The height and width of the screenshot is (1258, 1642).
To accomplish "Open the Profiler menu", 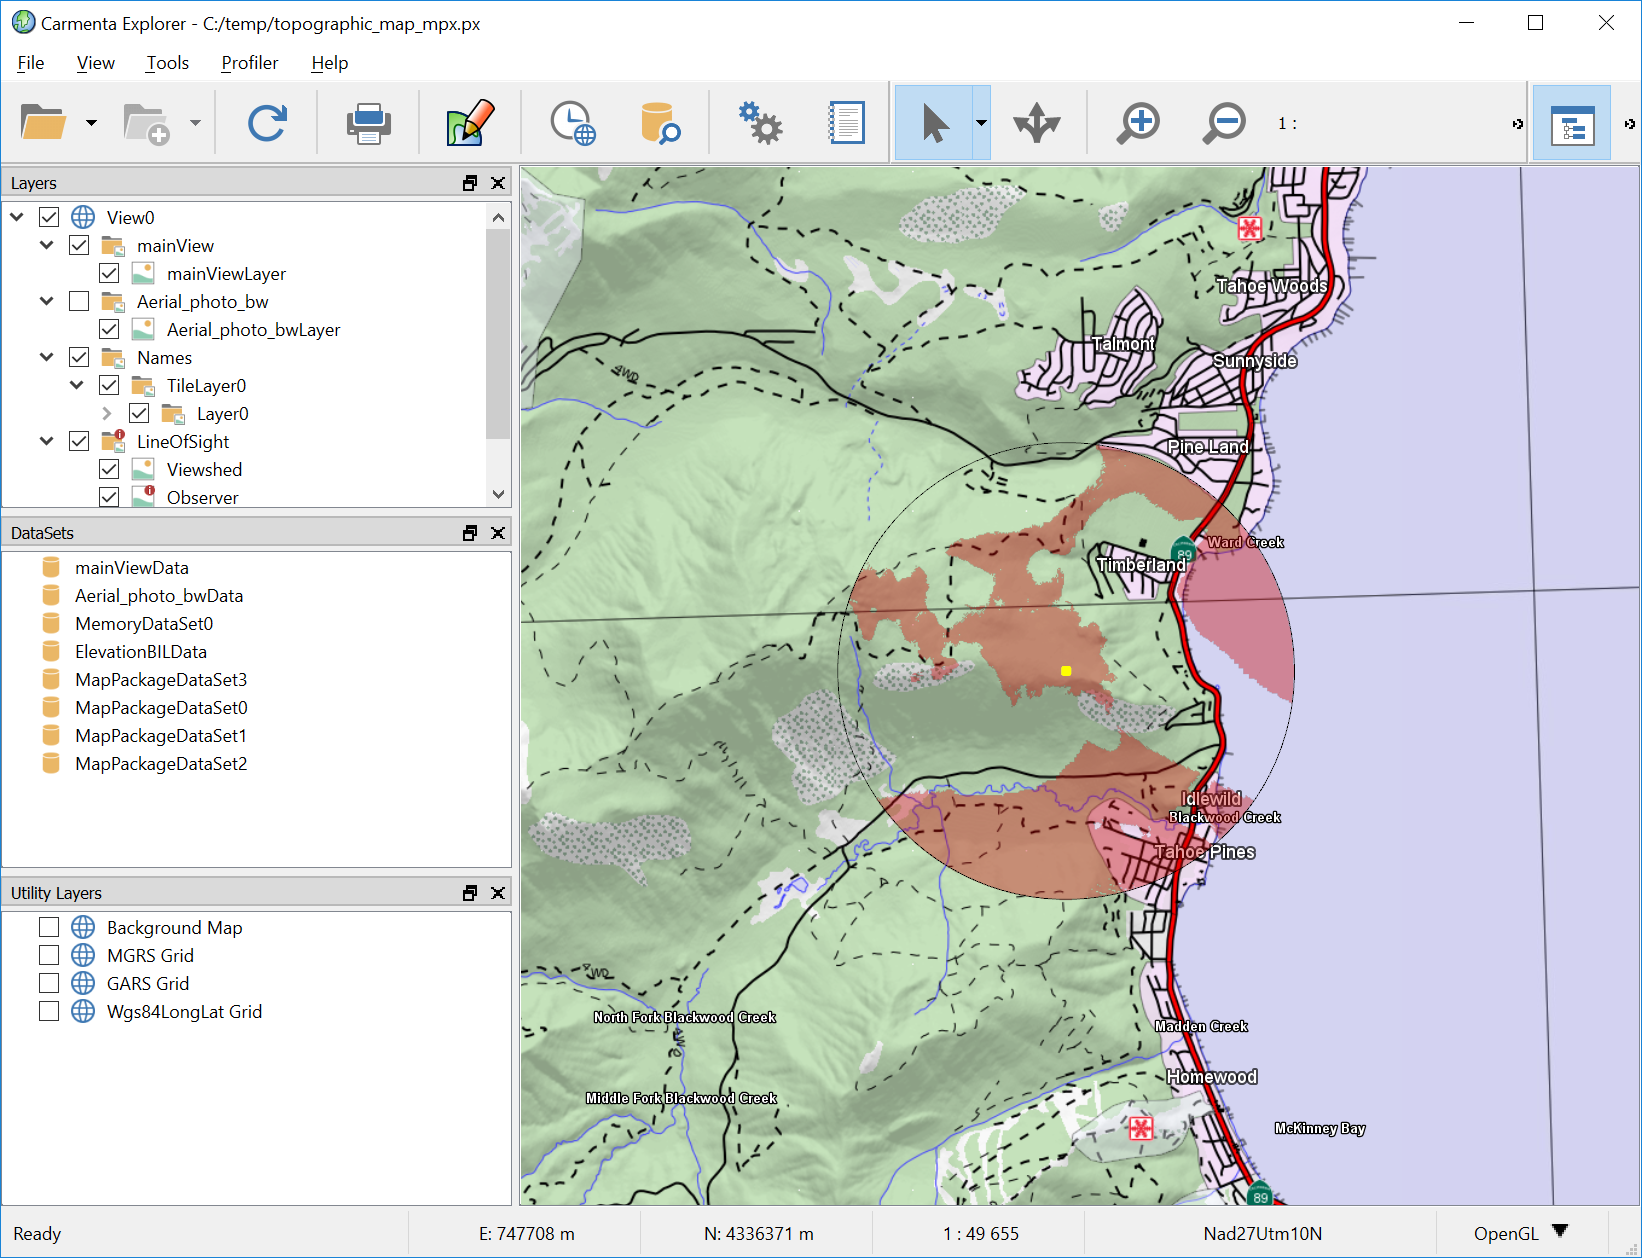I will (249, 63).
